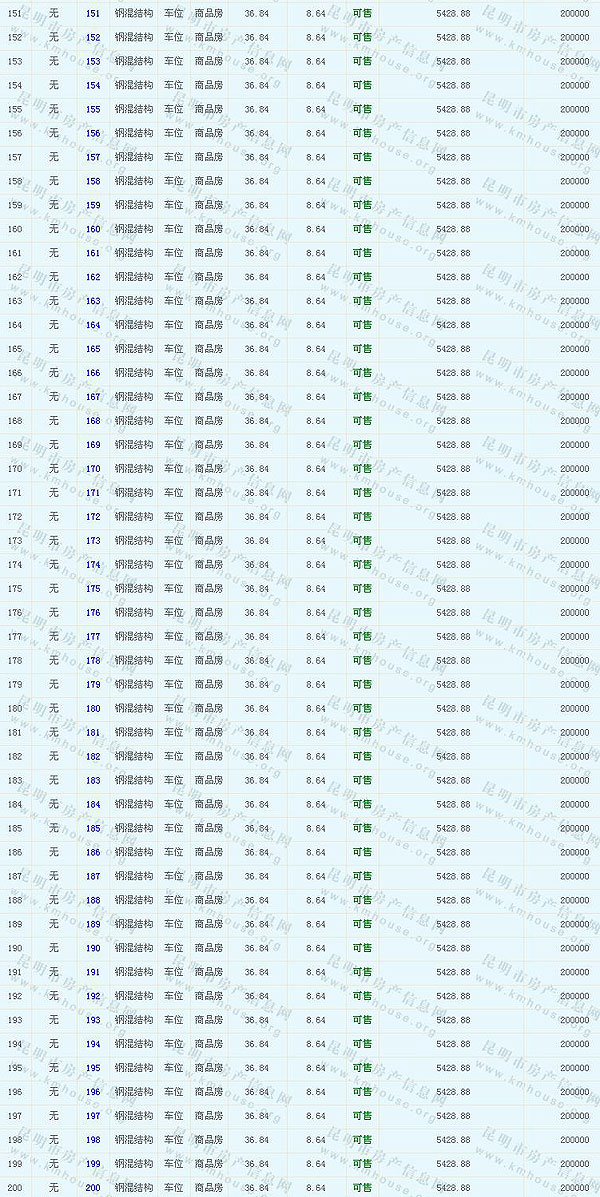This screenshot has height=1197, width=600.
Task: Open the blue 166 parking unit link
Action: (x=93, y=374)
